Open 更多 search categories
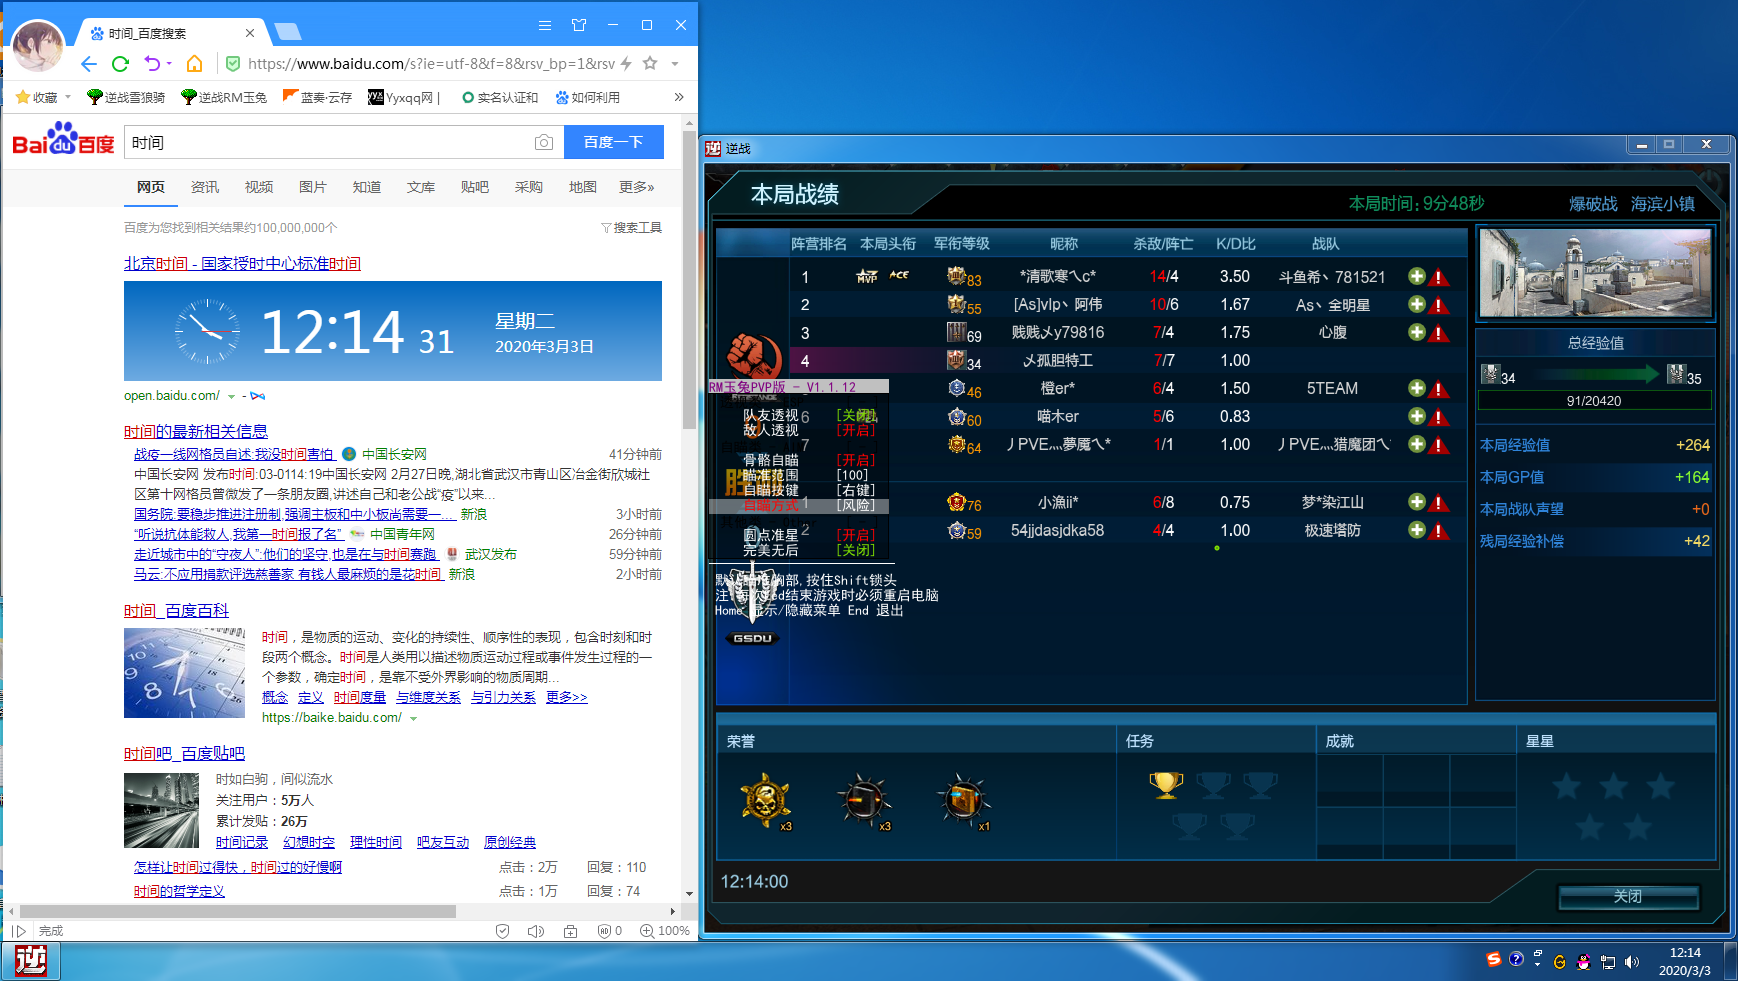 click(x=636, y=187)
